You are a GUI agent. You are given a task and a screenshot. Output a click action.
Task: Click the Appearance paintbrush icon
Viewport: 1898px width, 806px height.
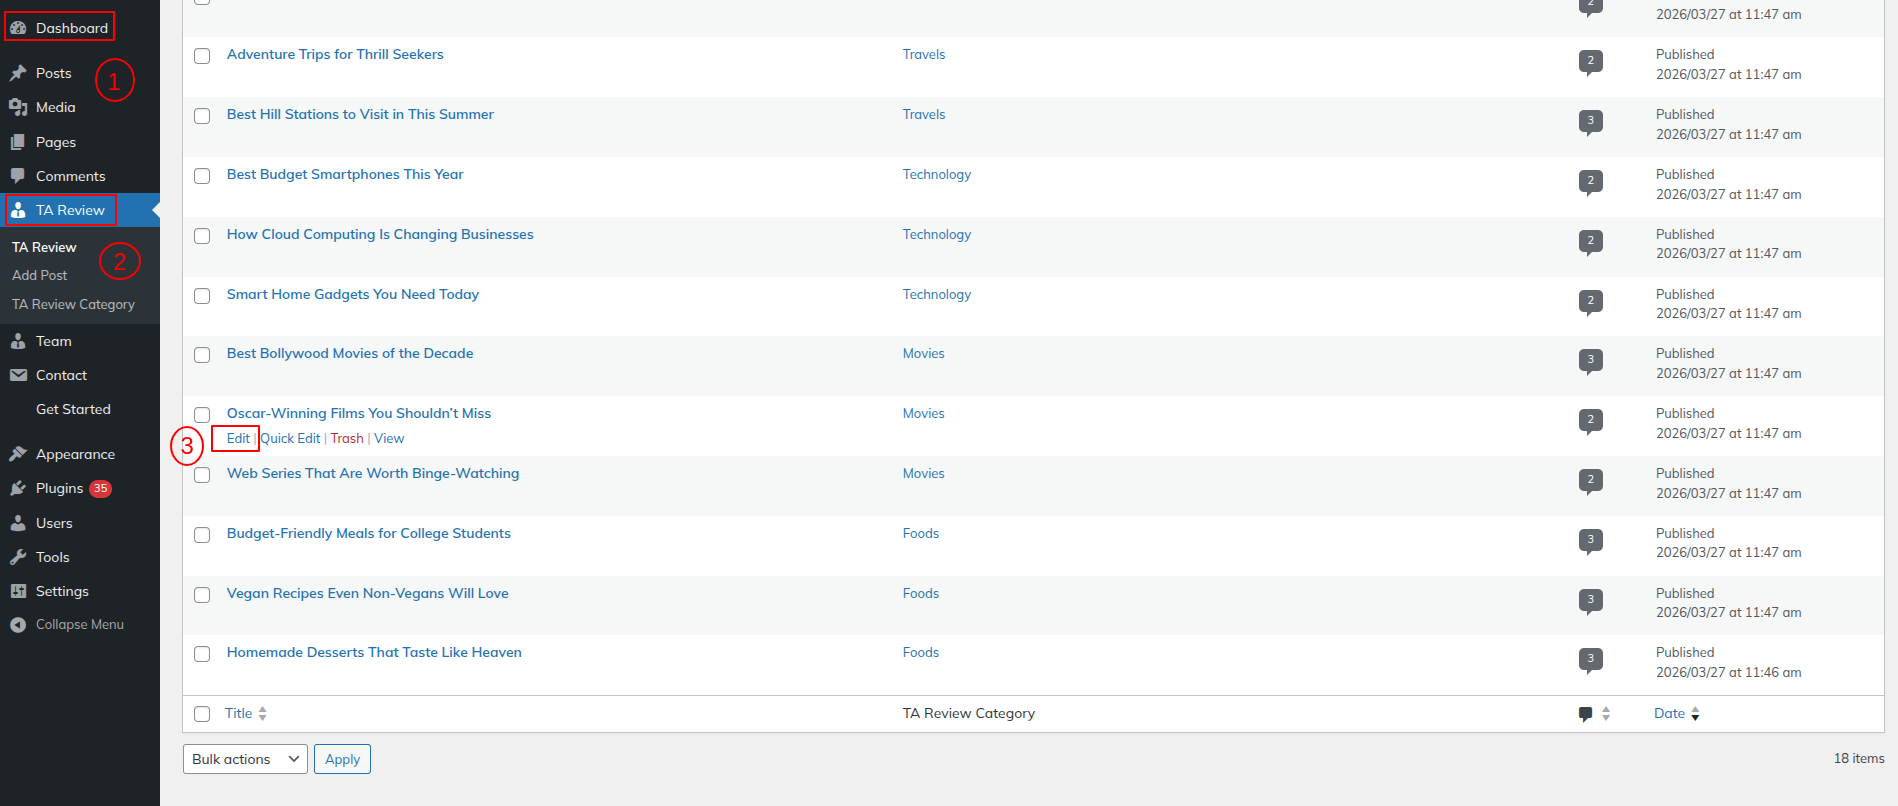(18, 454)
